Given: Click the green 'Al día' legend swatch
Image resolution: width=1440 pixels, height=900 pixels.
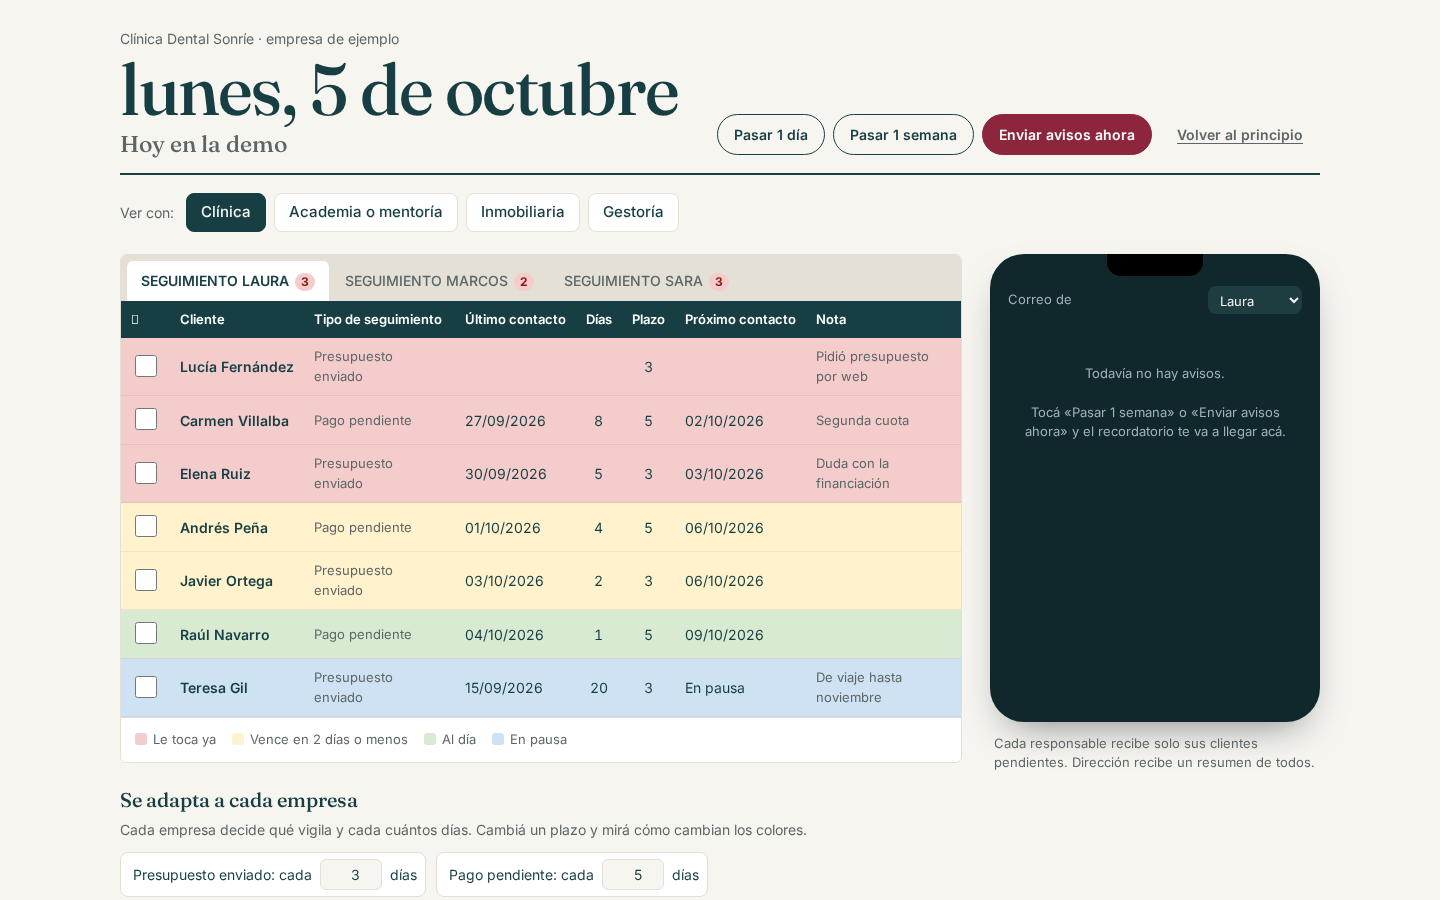Looking at the screenshot, I should coord(430,739).
